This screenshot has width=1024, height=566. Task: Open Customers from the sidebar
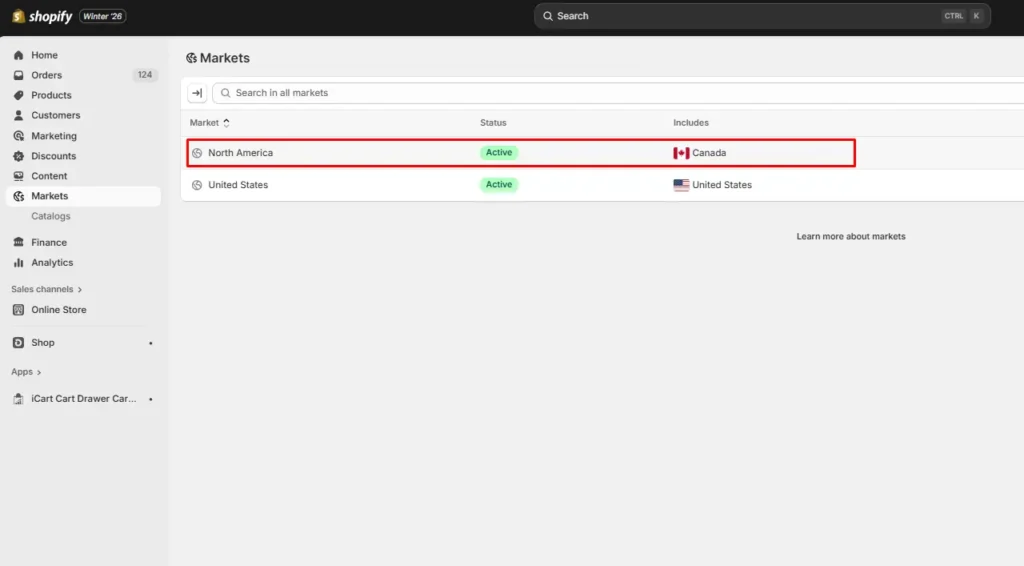click(55, 115)
